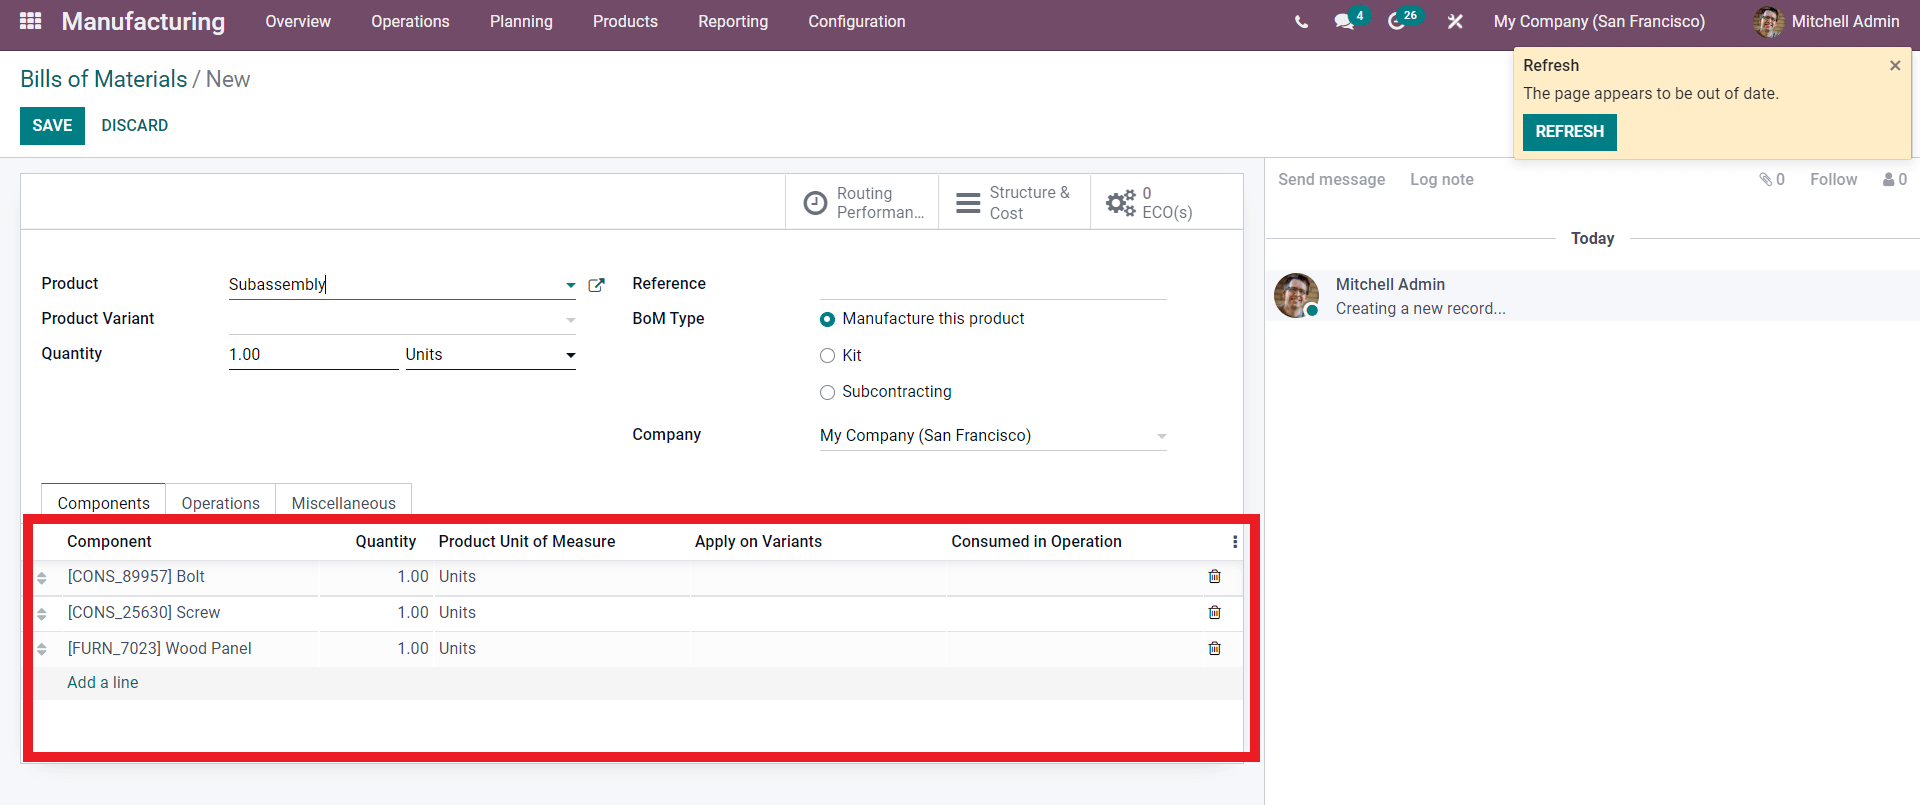Screen dimensions: 1920x805
Task: Open the ECO(s) gears button
Action: click(x=1166, y=203)
